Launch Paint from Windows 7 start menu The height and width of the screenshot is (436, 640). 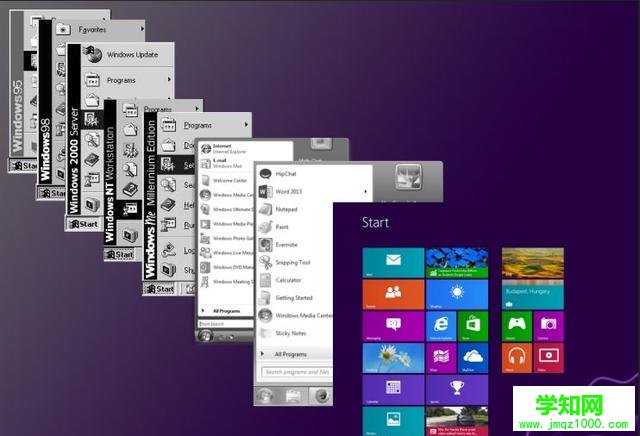(x=282, y=227)
